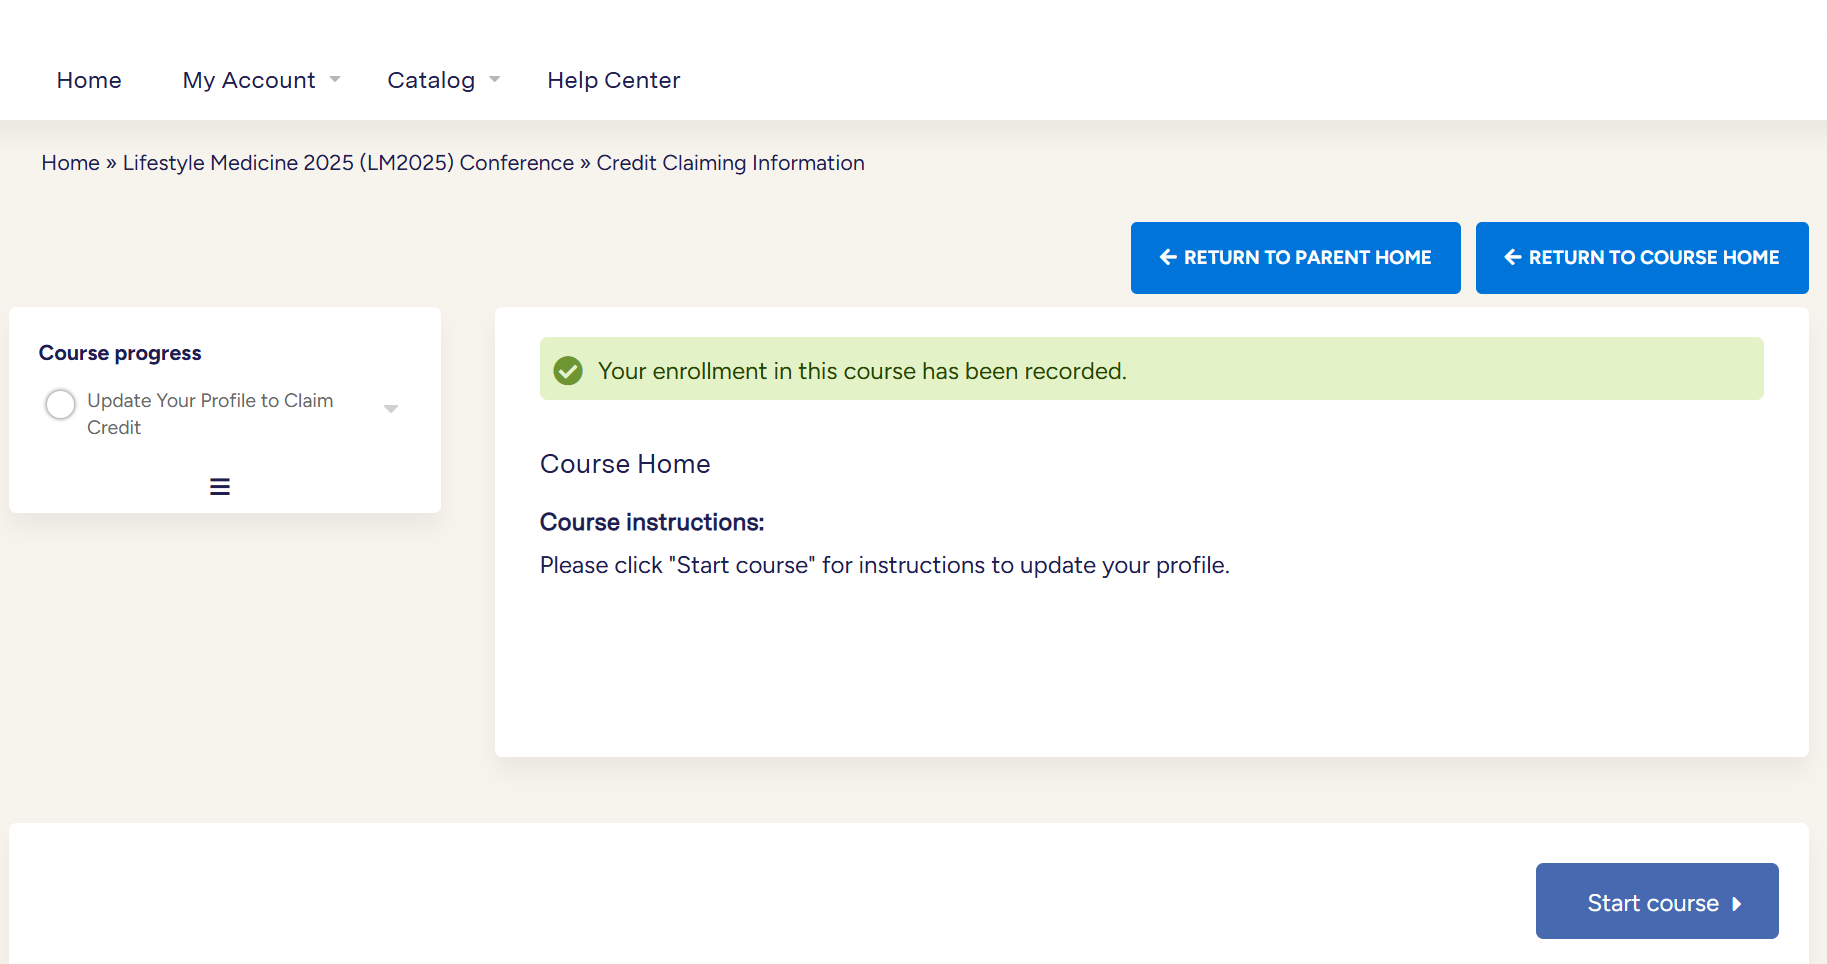Click the left arrow icon on Return to Course Home
This screenshot has width=1827, height=964.
tap(1512, 258)
